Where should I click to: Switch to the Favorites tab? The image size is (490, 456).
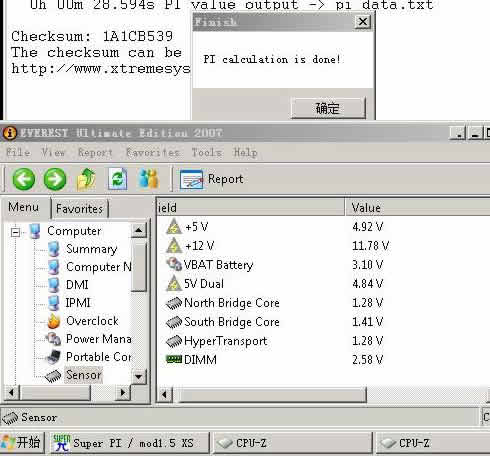(x=79, y=209)
